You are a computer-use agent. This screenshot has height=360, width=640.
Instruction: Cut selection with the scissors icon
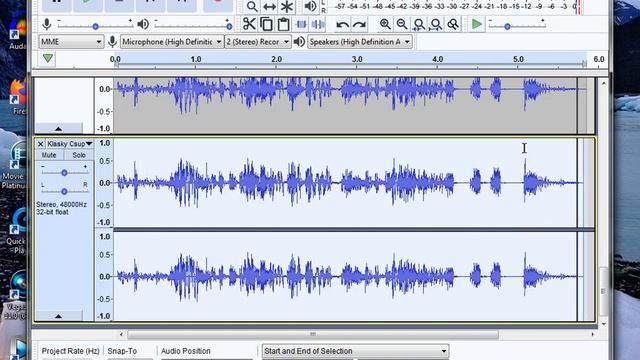click(249, 24)
